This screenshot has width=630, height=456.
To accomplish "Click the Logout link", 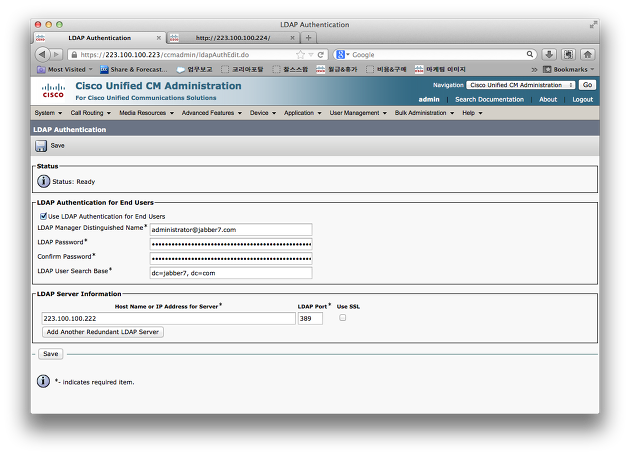I will point(583,99).
